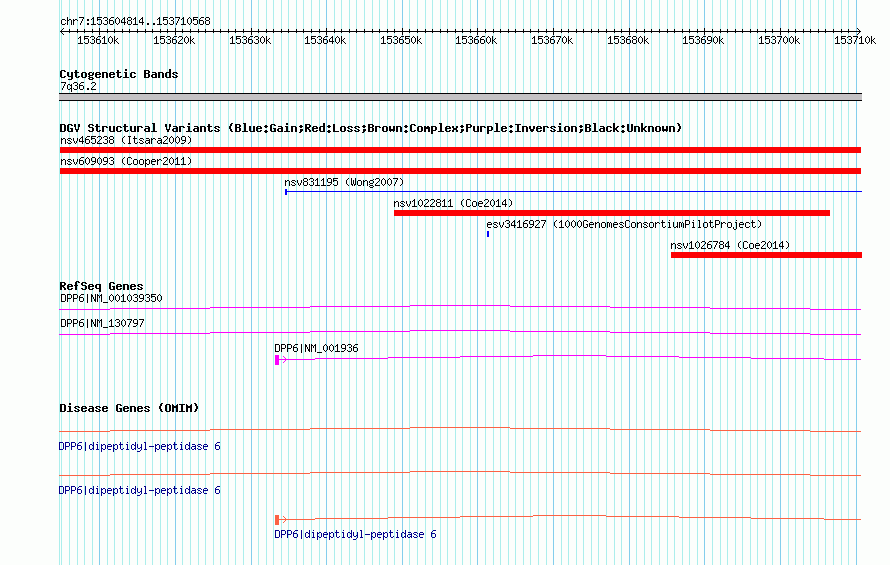Click the DPP6|NM_001039350 transcript label

pyautogui.click(x=111, y=298)
